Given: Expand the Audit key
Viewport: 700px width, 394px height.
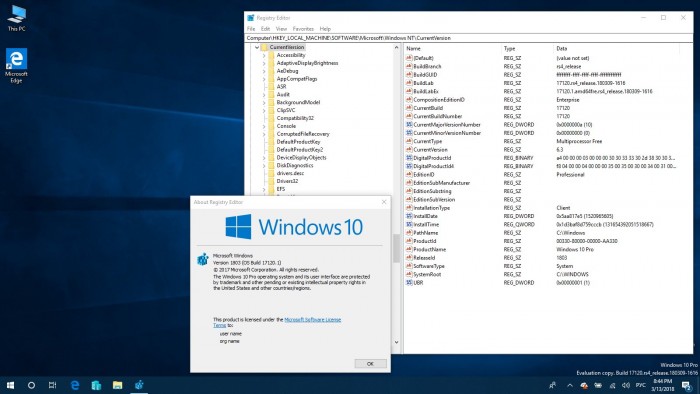Looking at the screenshot, I should (x=264, y=95).
